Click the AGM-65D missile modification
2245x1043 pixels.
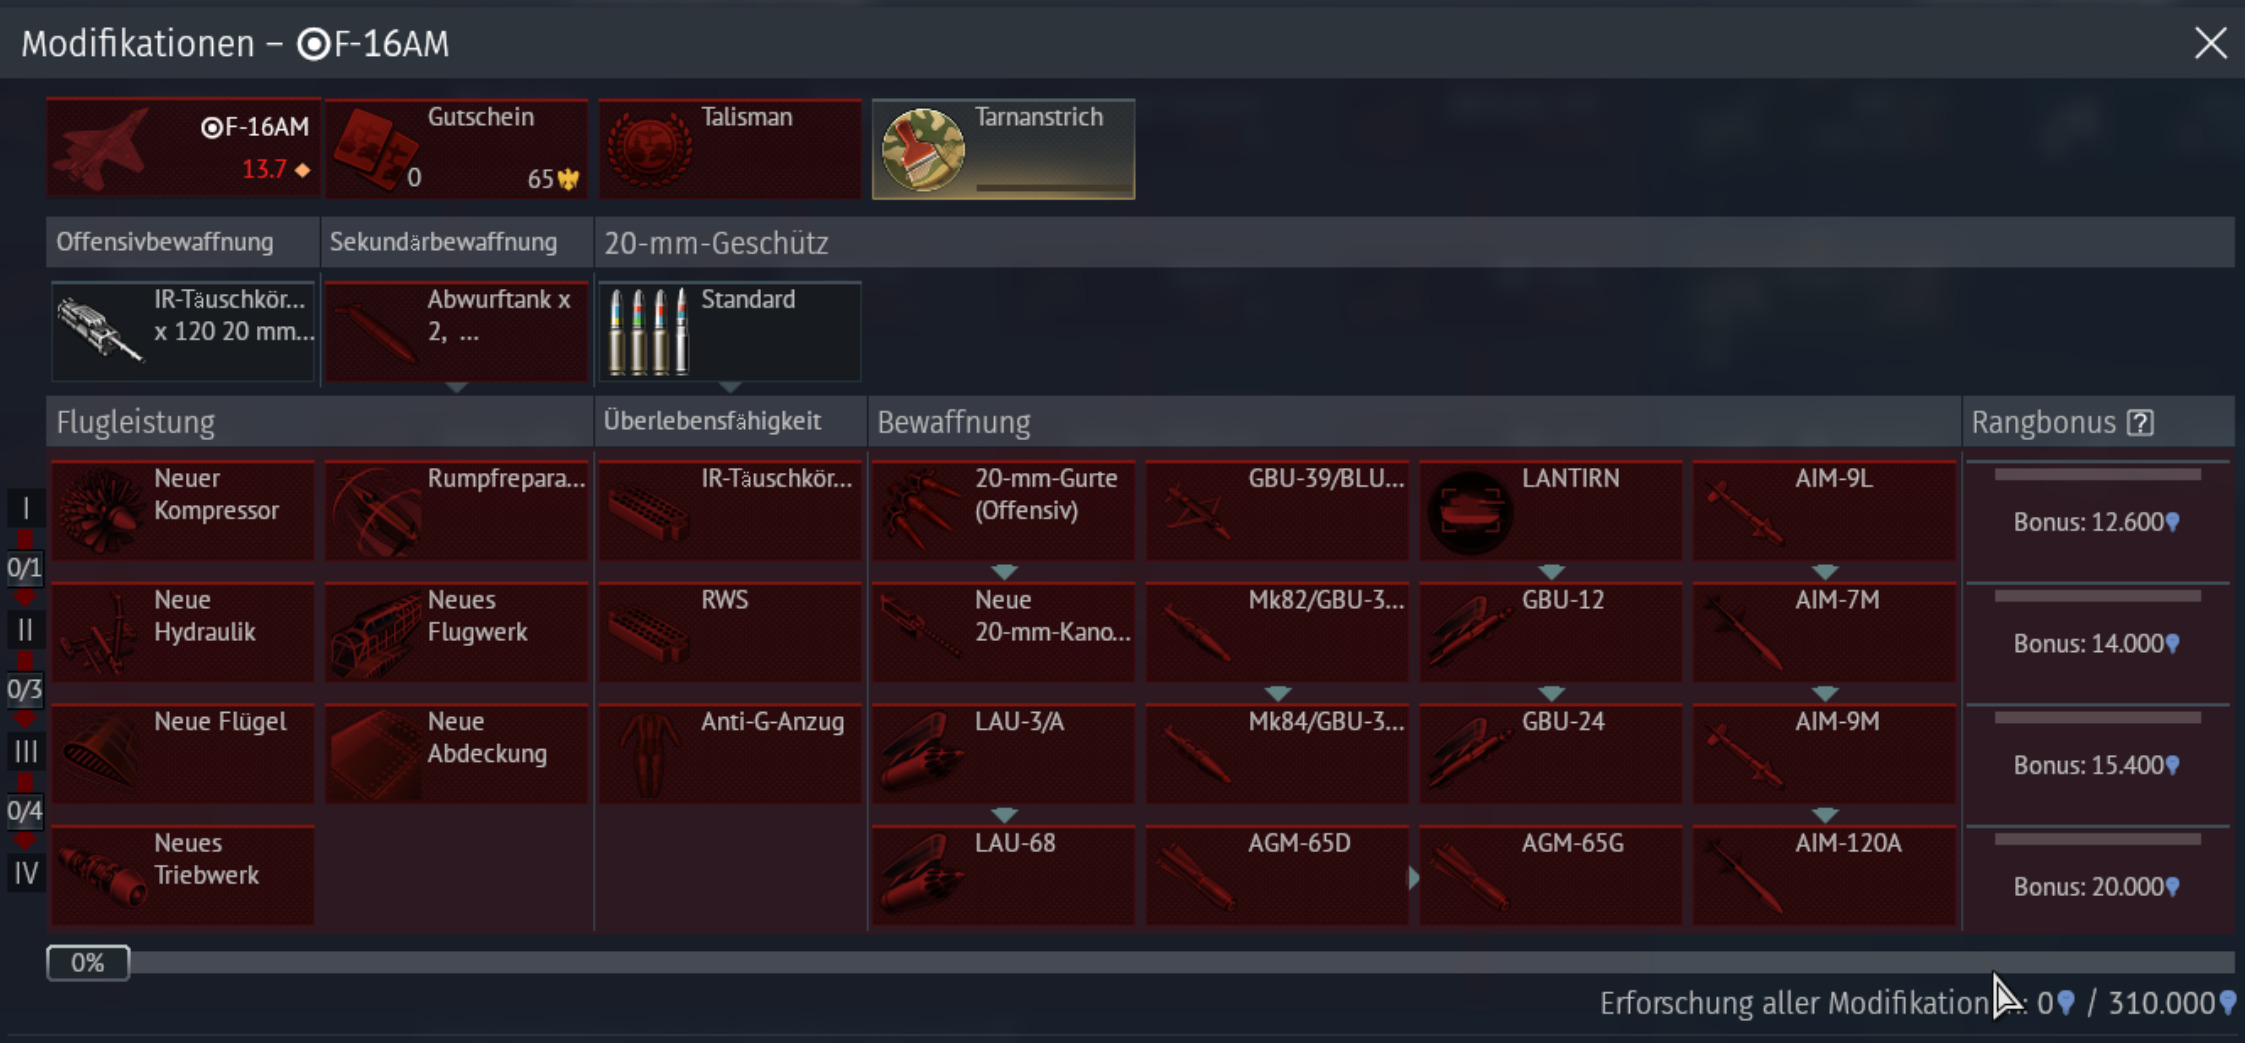tap(1276, 875)
